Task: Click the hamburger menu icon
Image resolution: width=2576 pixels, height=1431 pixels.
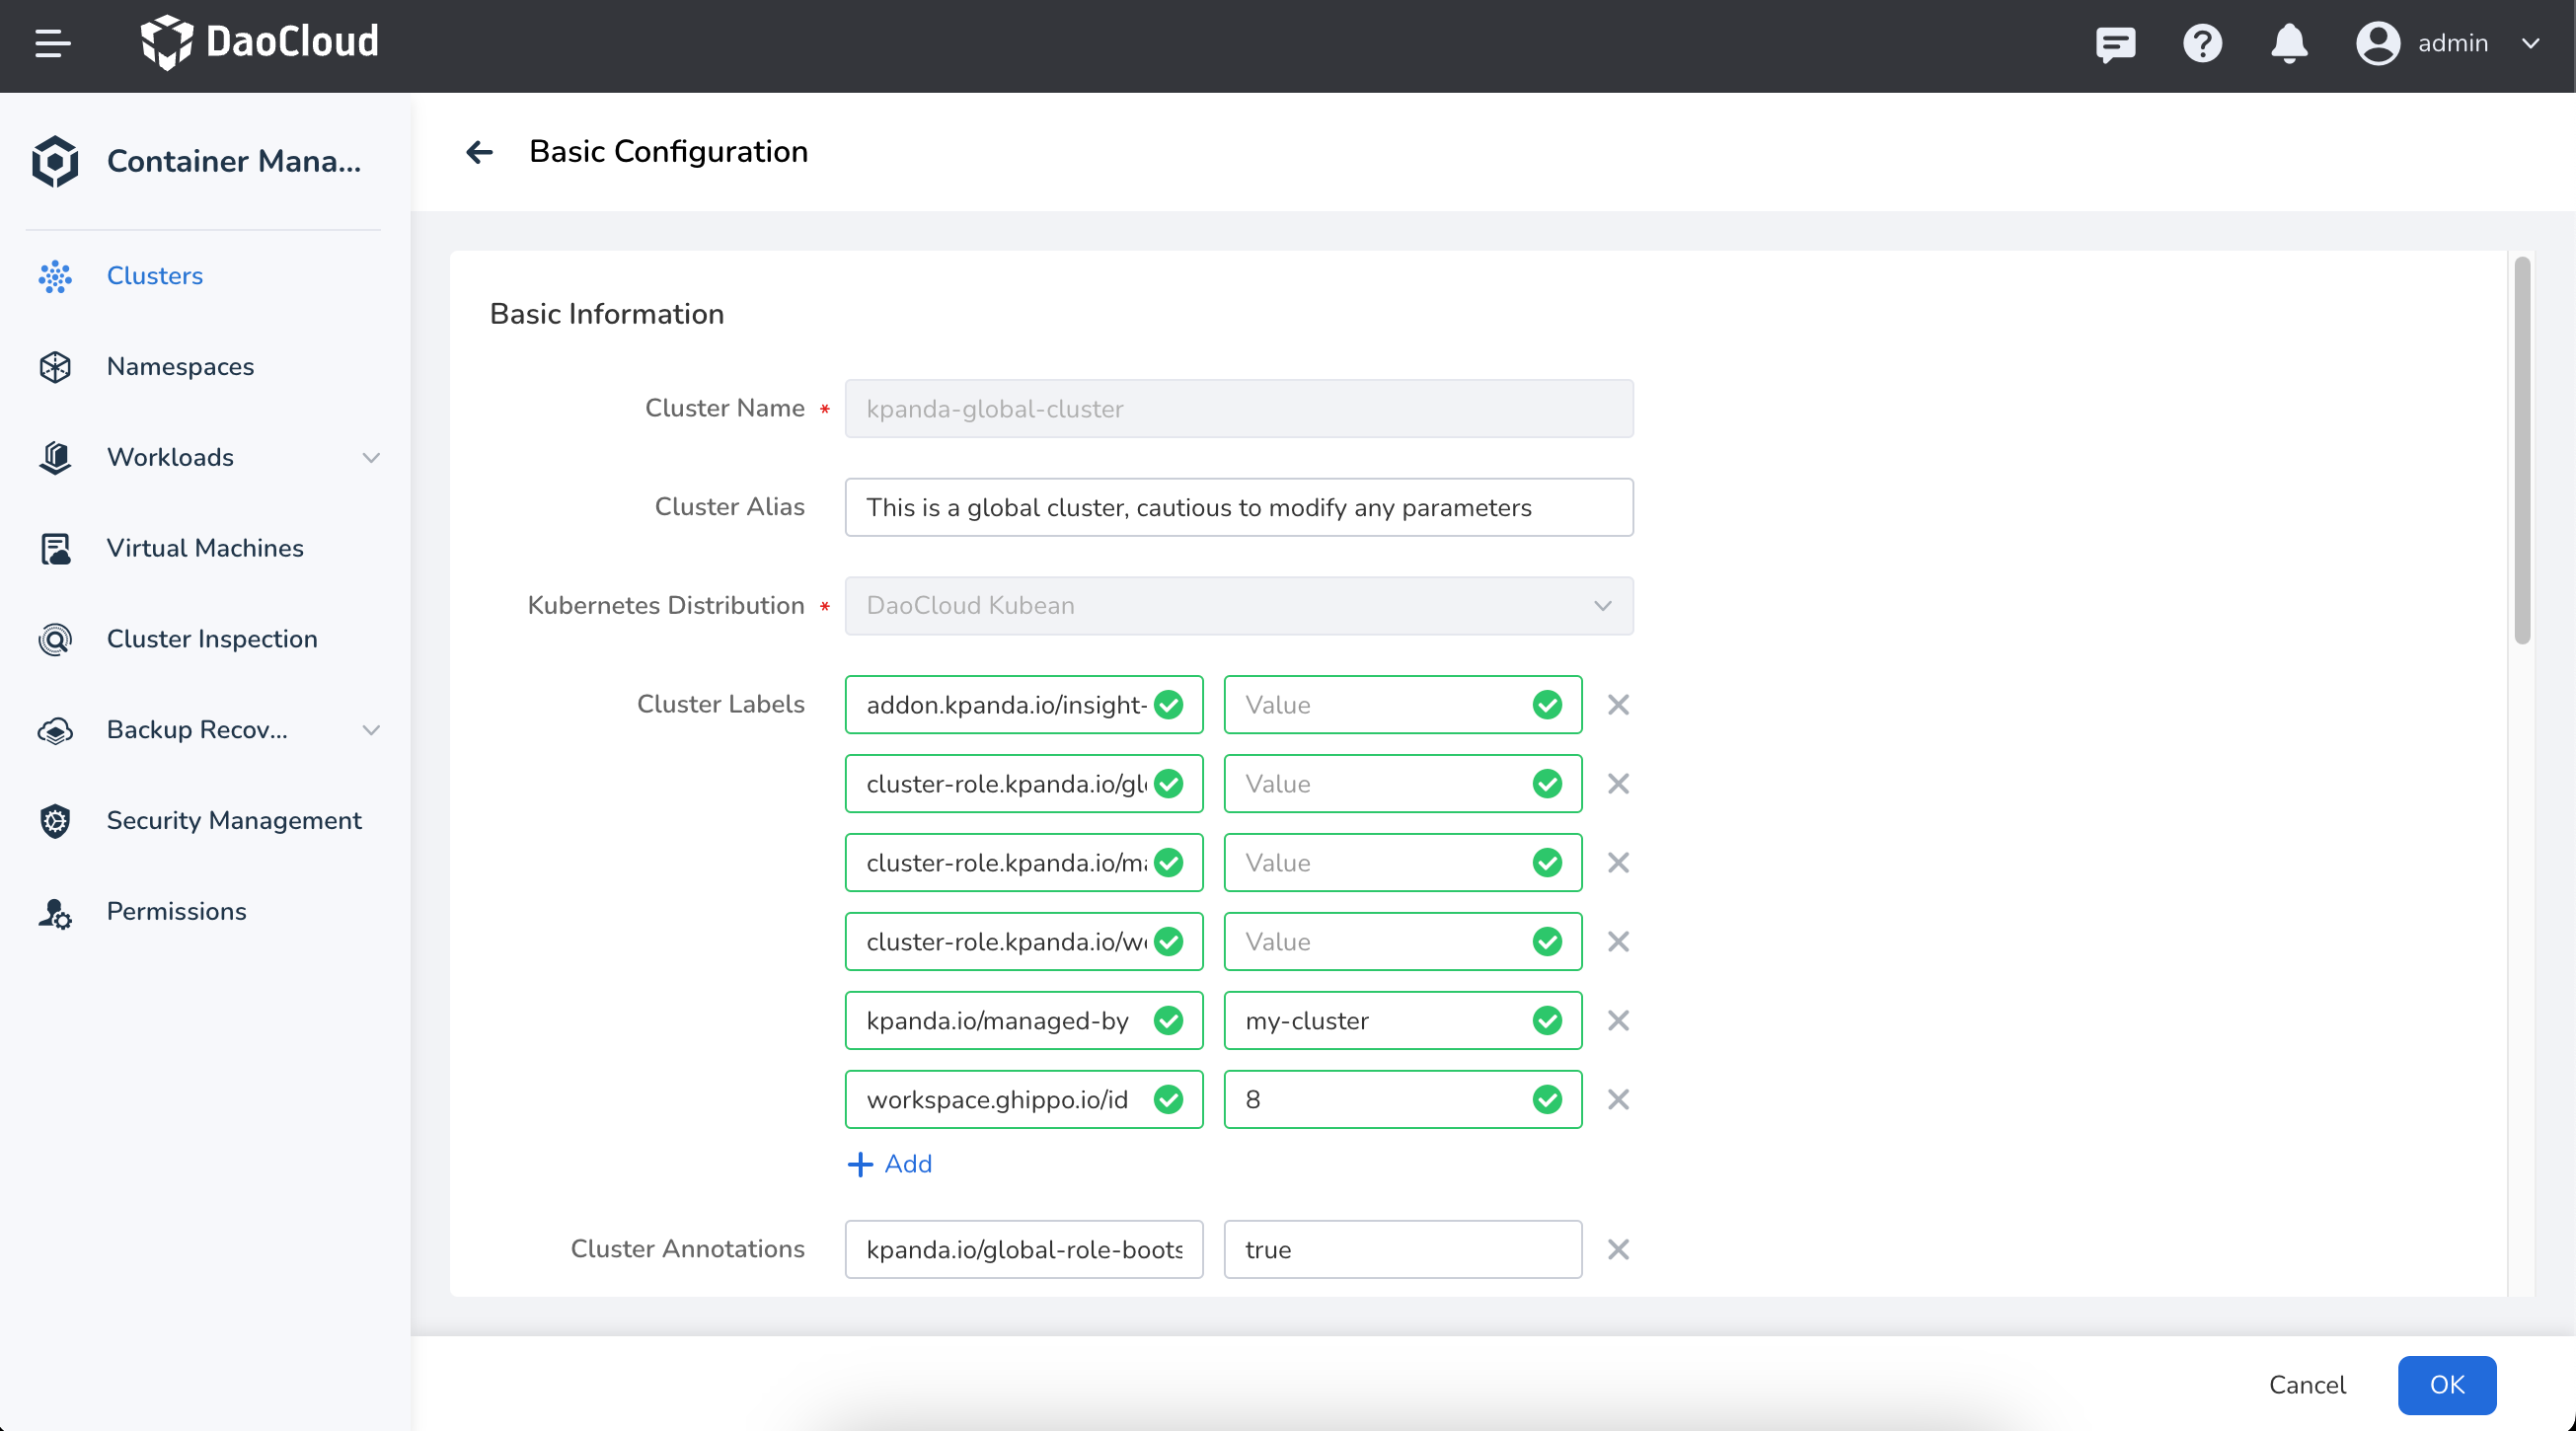Action: pos(52,43)
